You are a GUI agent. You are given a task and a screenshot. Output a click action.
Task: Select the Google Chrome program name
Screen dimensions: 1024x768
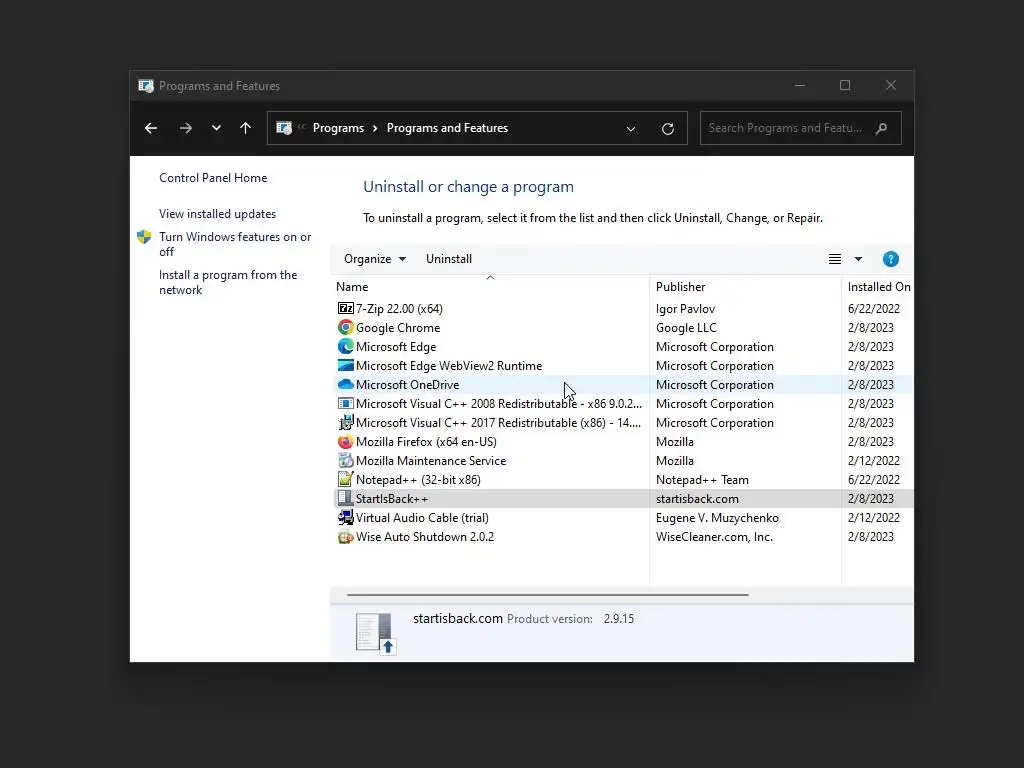[398, 328]
